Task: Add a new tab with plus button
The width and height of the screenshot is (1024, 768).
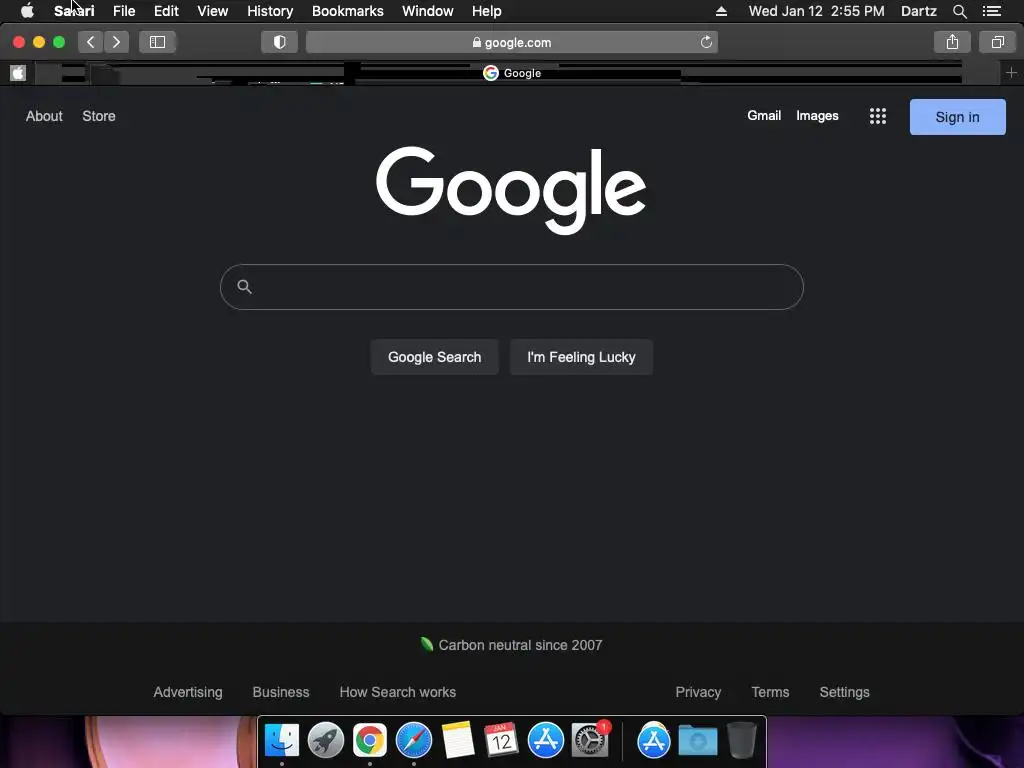Action: [x=1012, y=73]
